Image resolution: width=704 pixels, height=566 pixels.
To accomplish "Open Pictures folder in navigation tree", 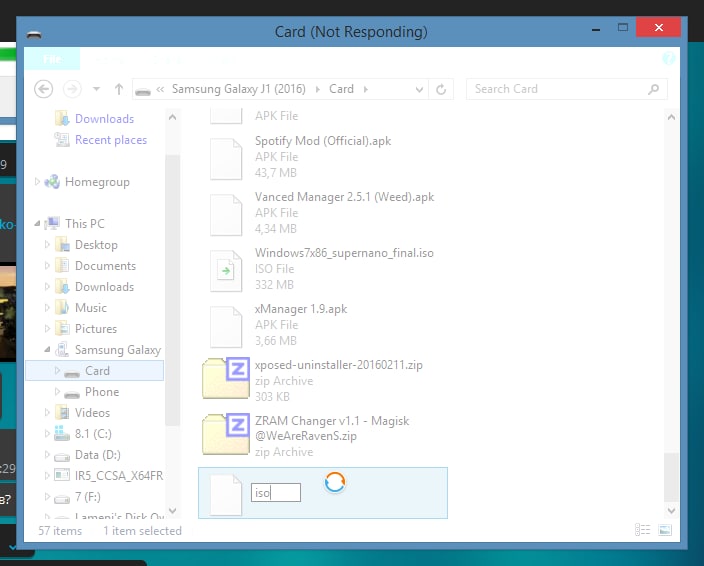I will click(x=96, y=329).
